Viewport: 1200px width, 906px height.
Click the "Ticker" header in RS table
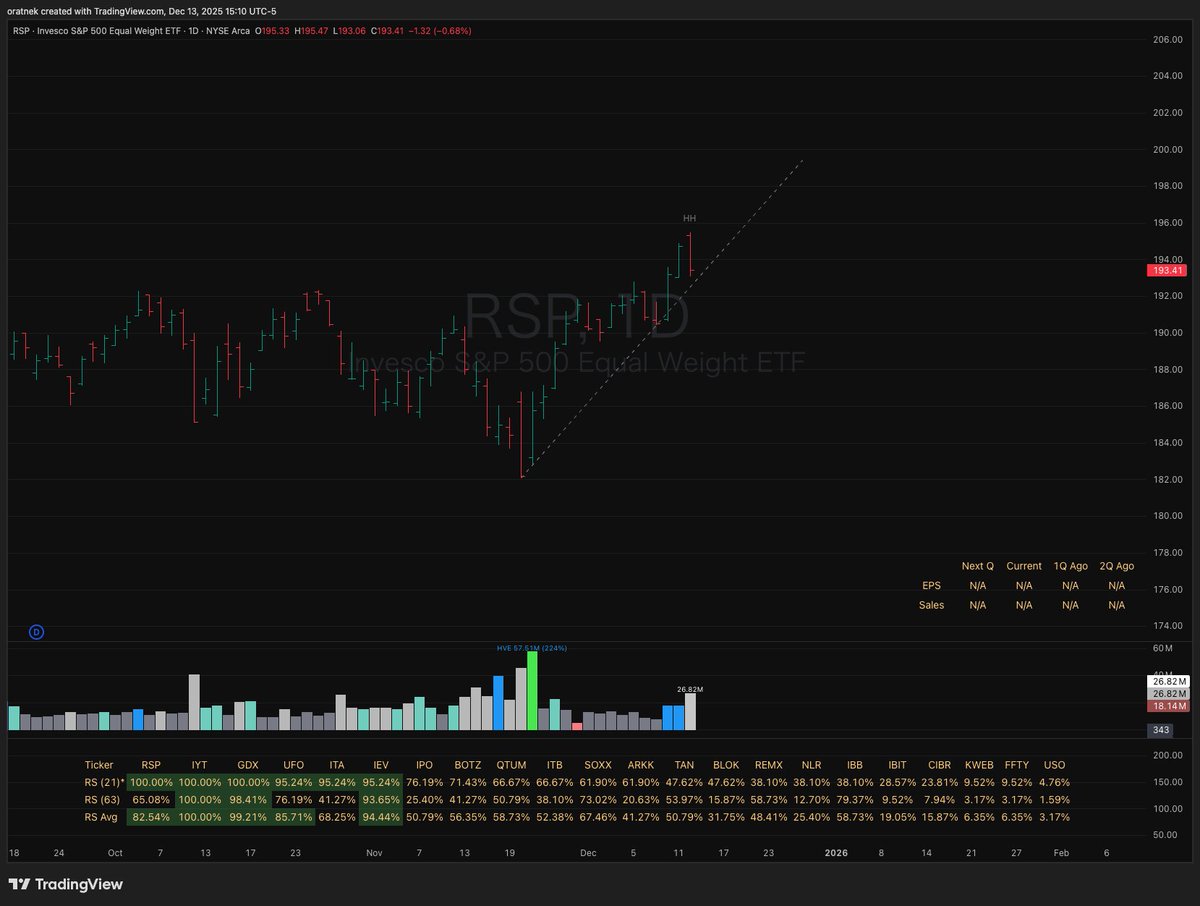[99, 764]
